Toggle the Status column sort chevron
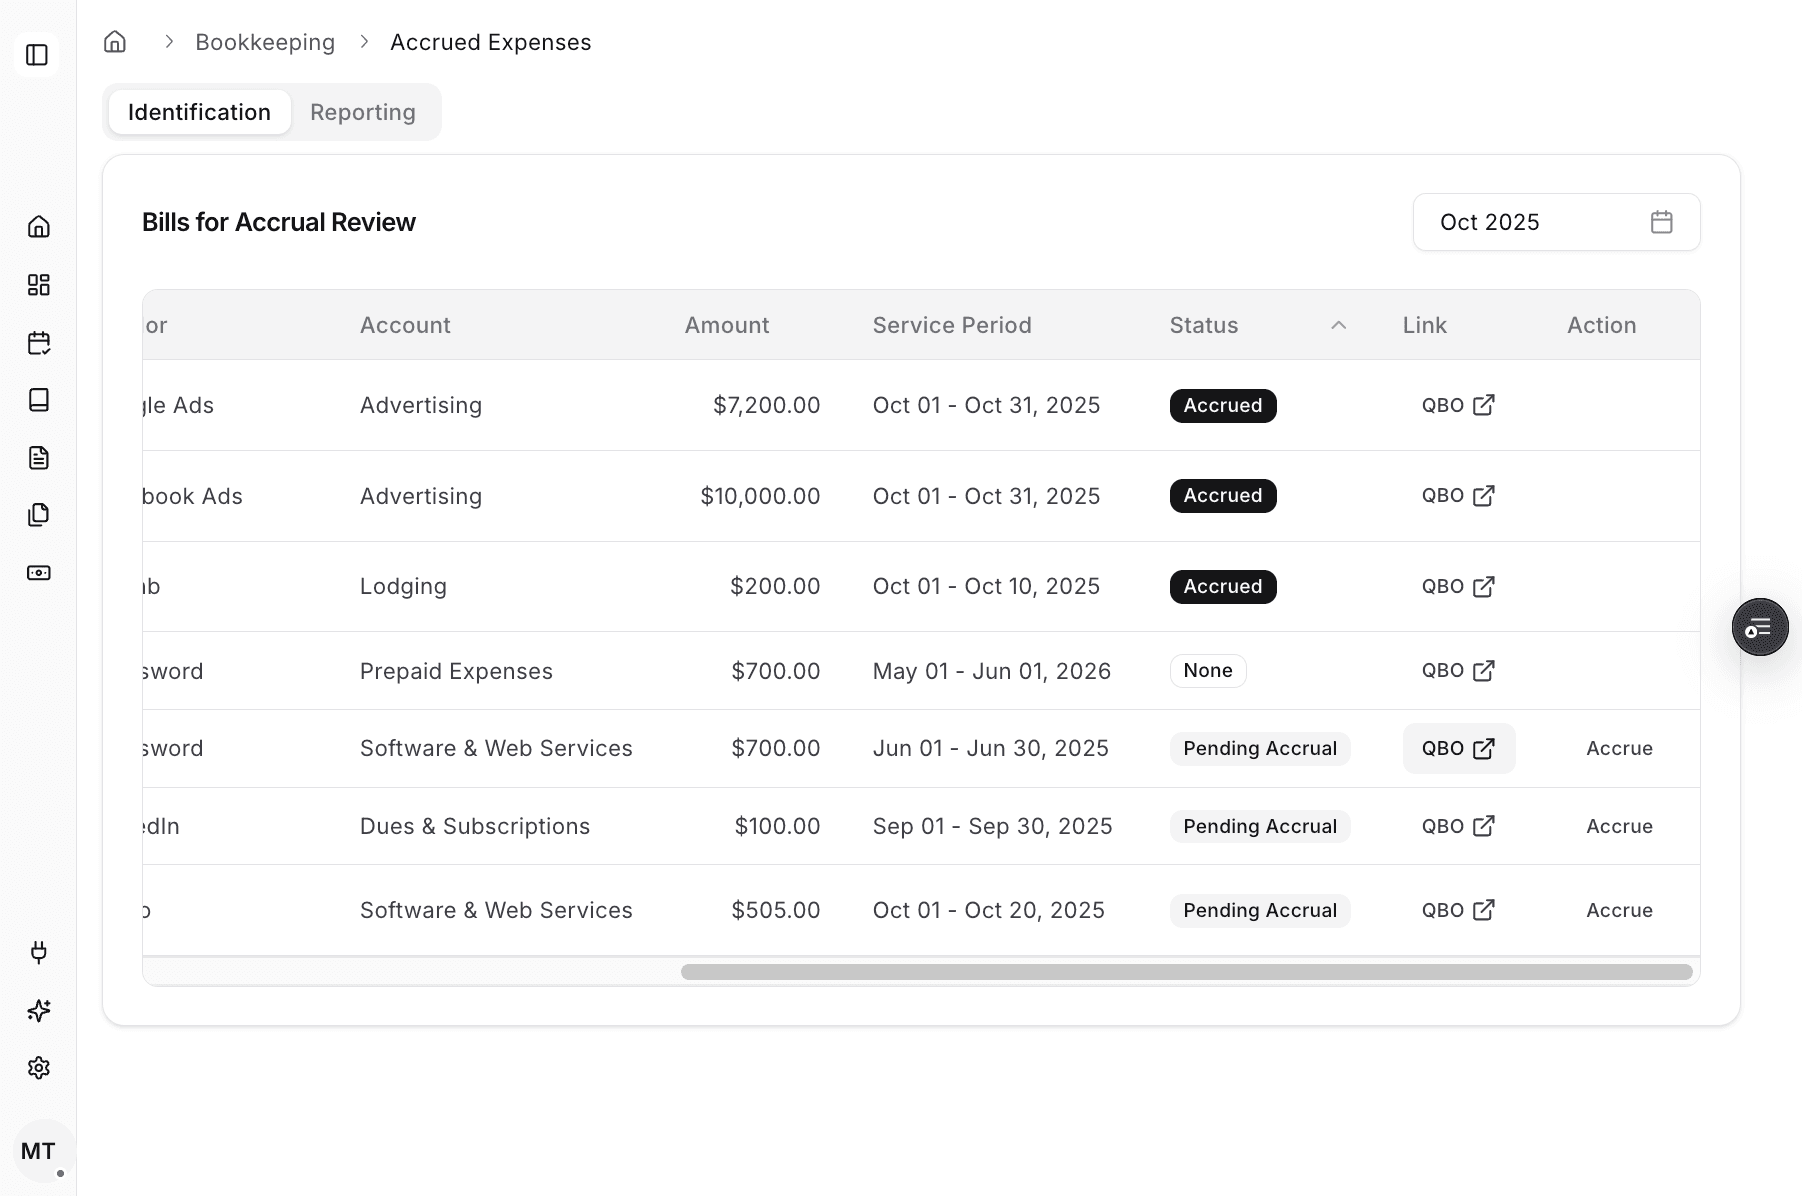 point(1338,325)
